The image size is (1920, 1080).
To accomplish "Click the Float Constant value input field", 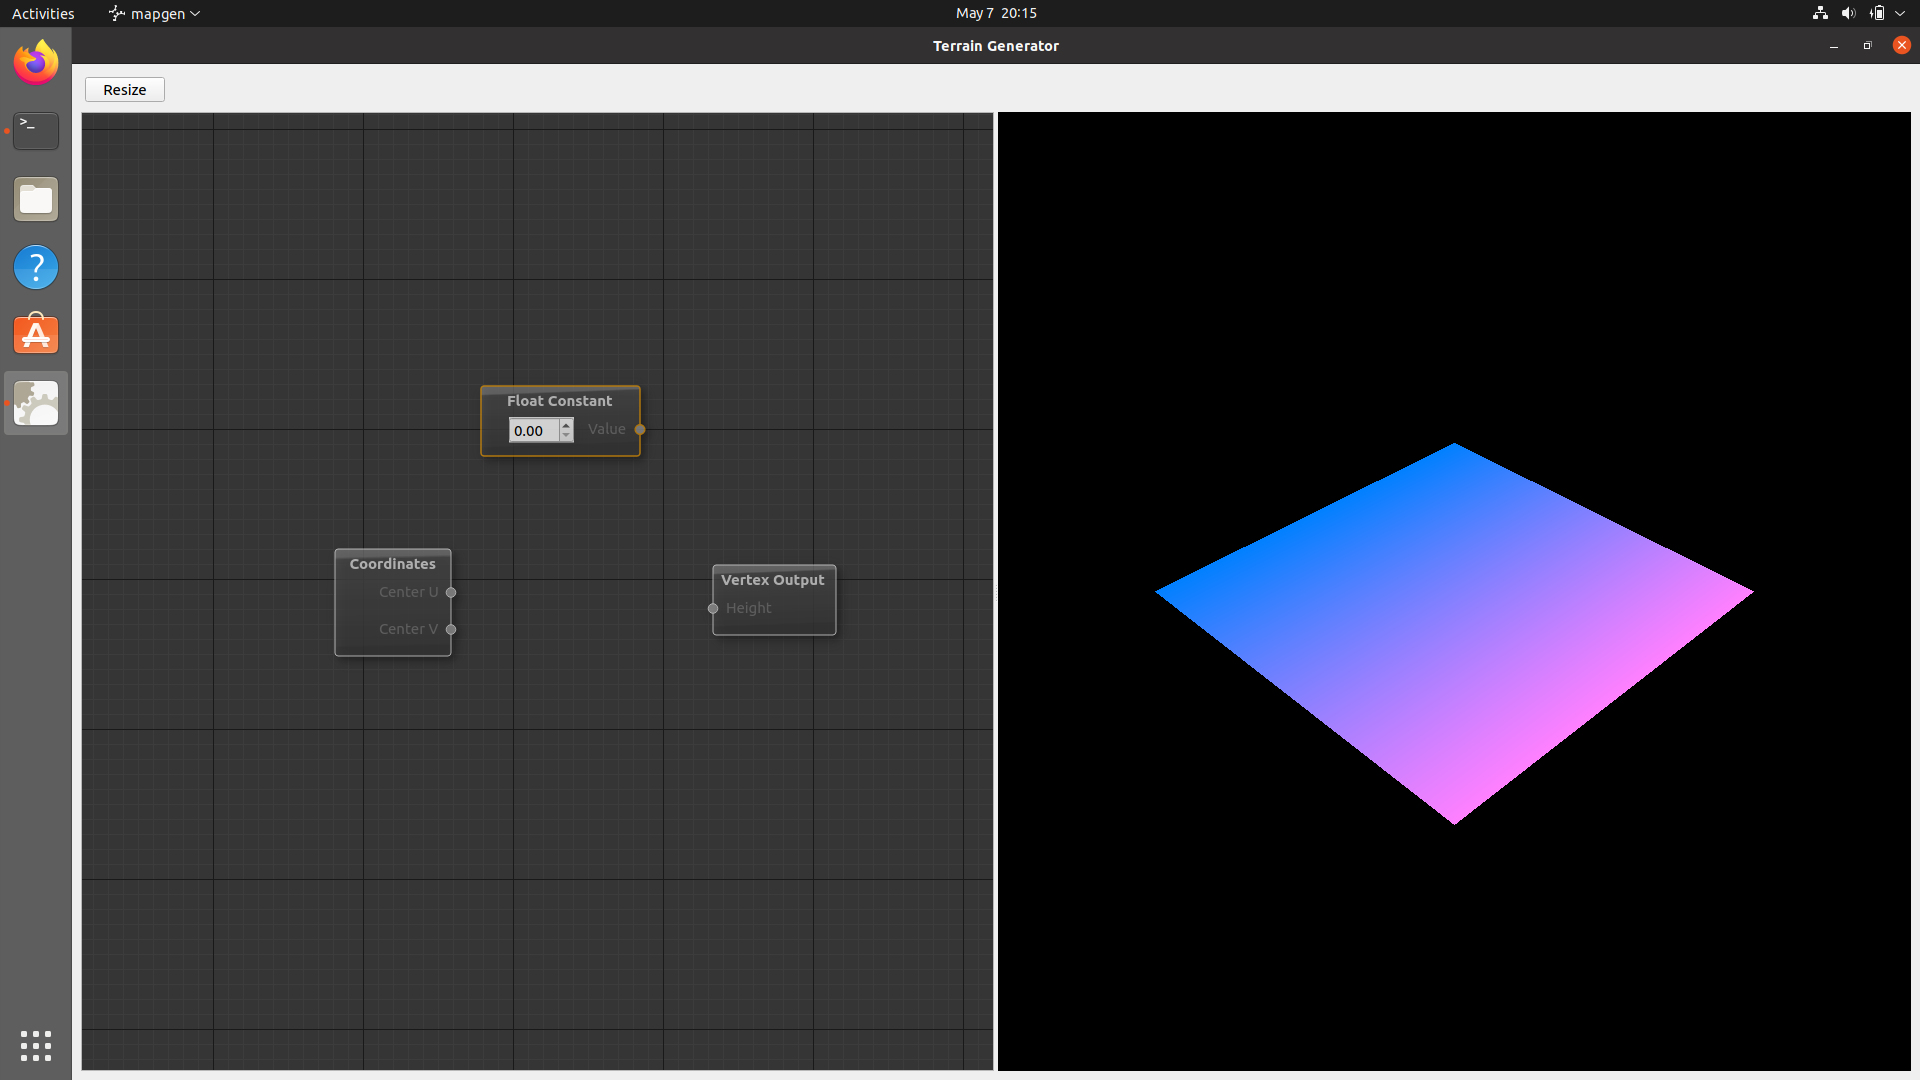I will point(534,430).
